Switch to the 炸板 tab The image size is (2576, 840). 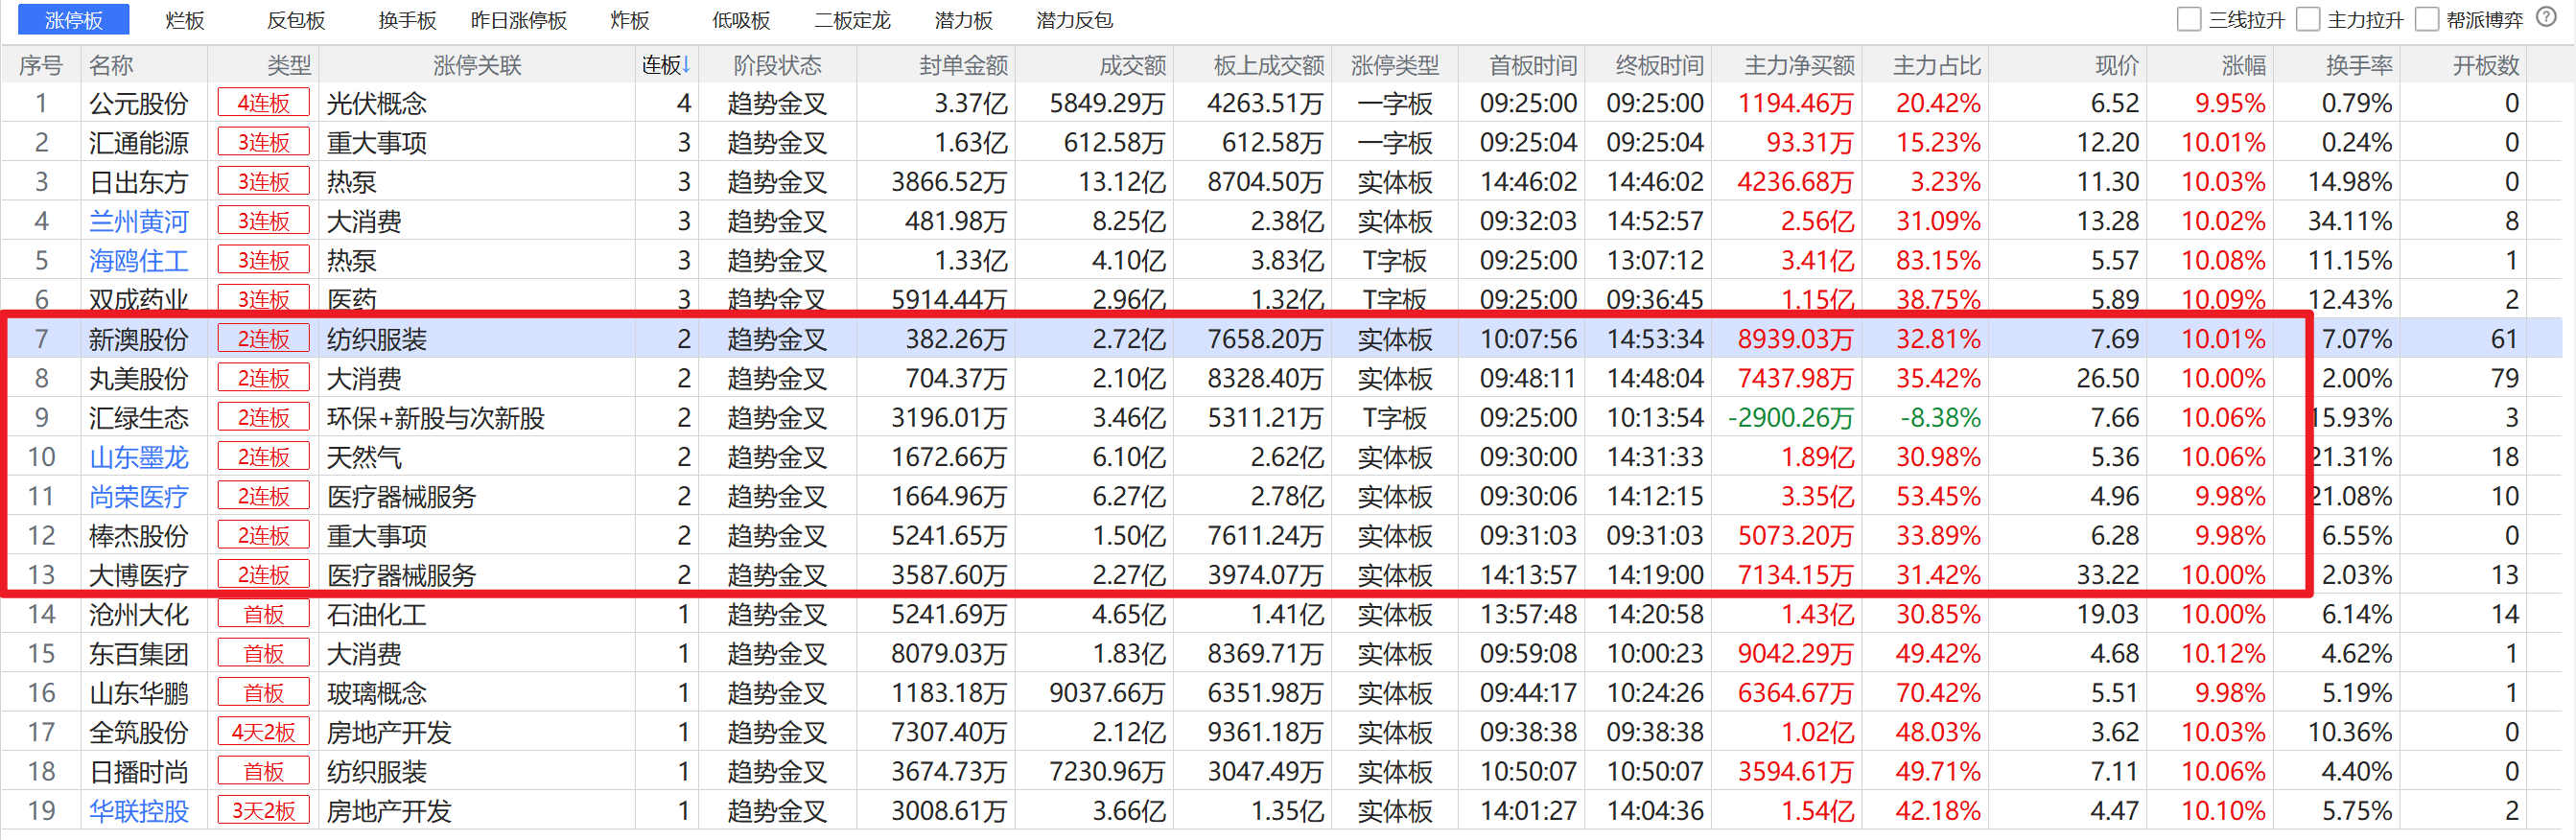[x=630, y=20]
